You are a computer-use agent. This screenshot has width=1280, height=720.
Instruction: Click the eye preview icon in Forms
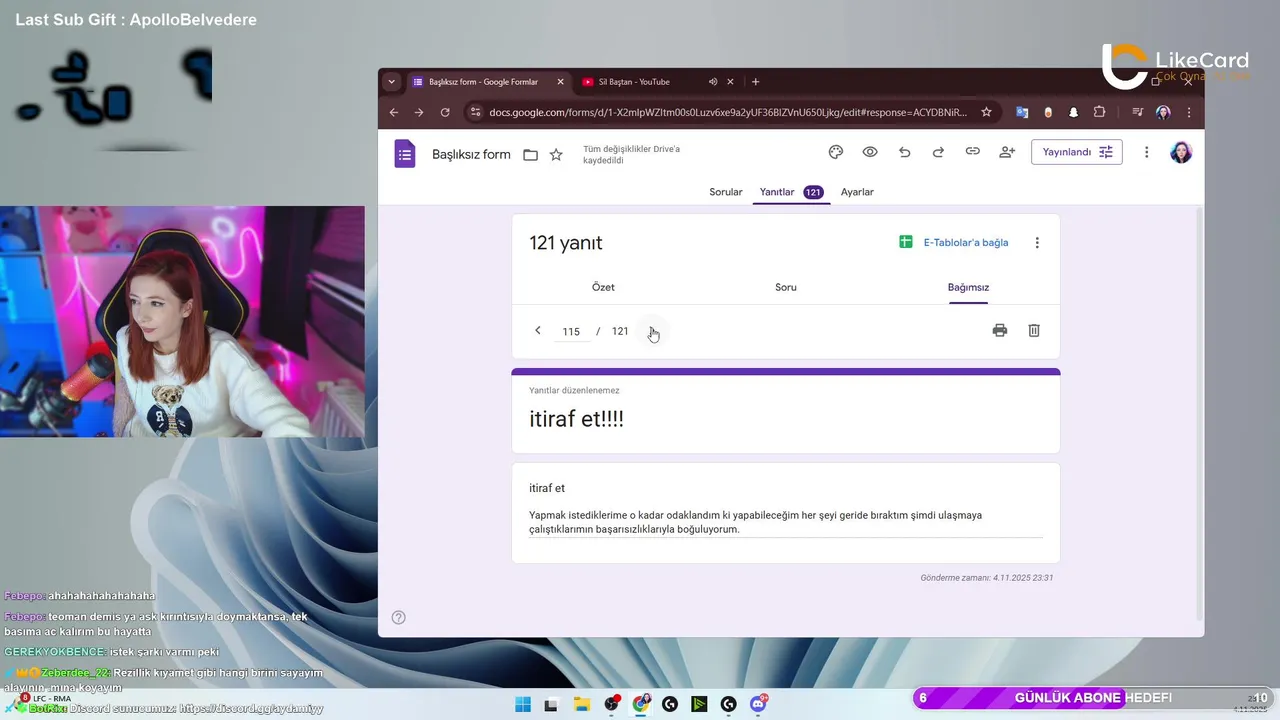(870, 152)
